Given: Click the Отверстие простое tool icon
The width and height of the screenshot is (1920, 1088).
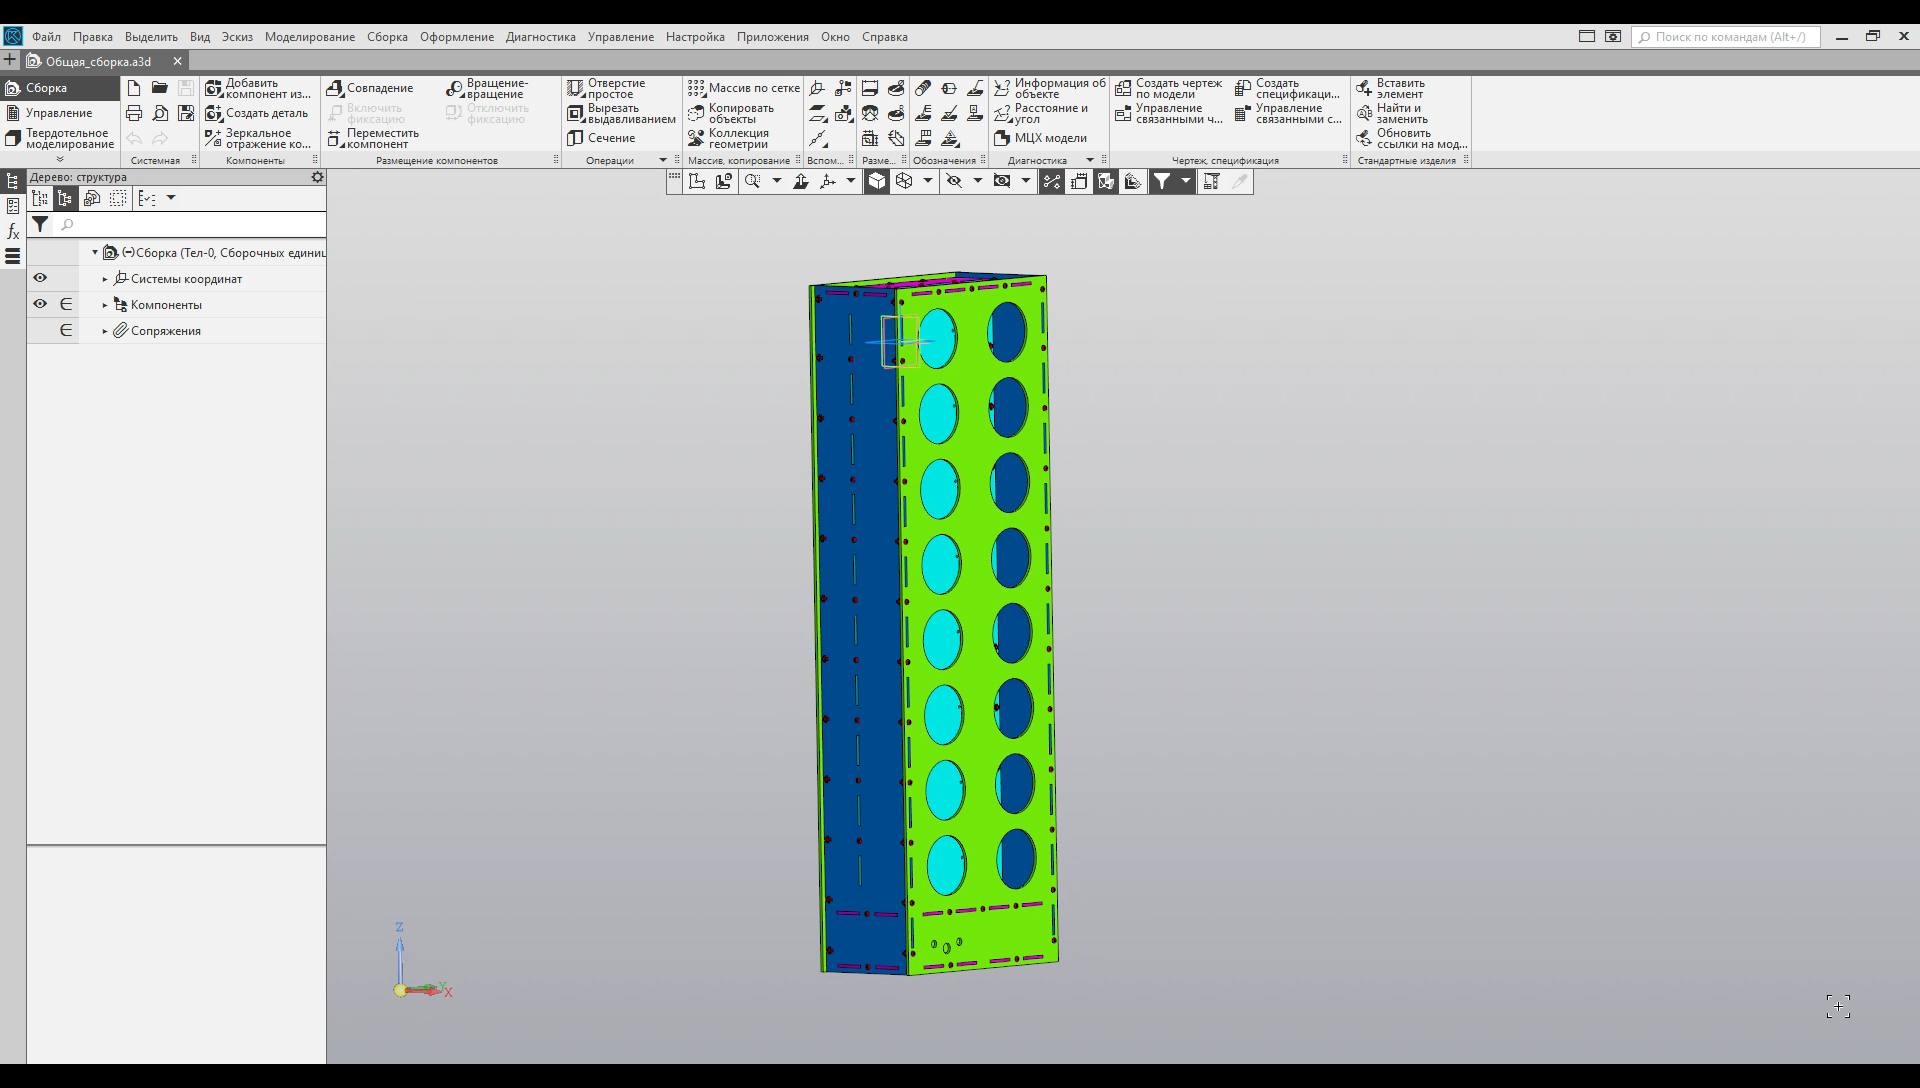Looking at the screenshot, I should pos(575,88).
